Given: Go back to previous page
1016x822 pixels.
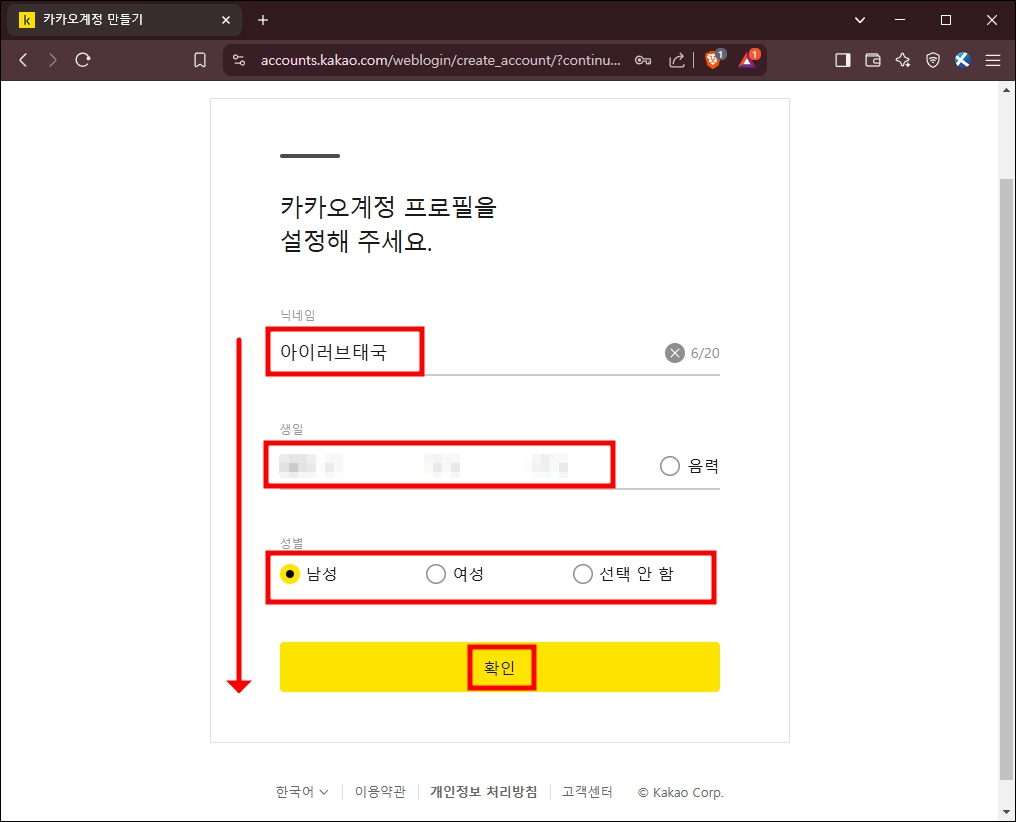Looking at the screenshot, I should [x=23, y=60].
